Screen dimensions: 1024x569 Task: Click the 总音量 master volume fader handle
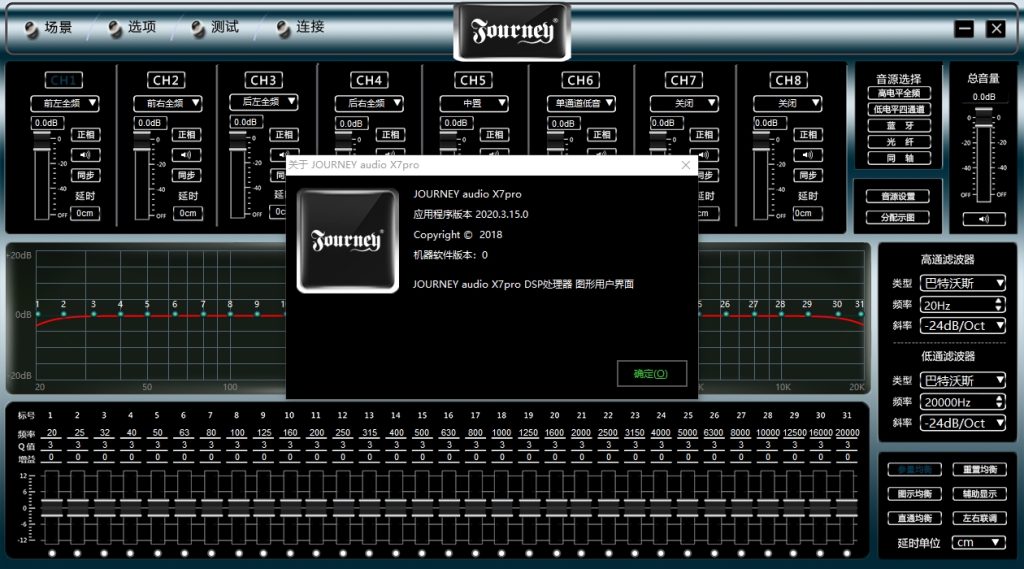coord(984,117)
